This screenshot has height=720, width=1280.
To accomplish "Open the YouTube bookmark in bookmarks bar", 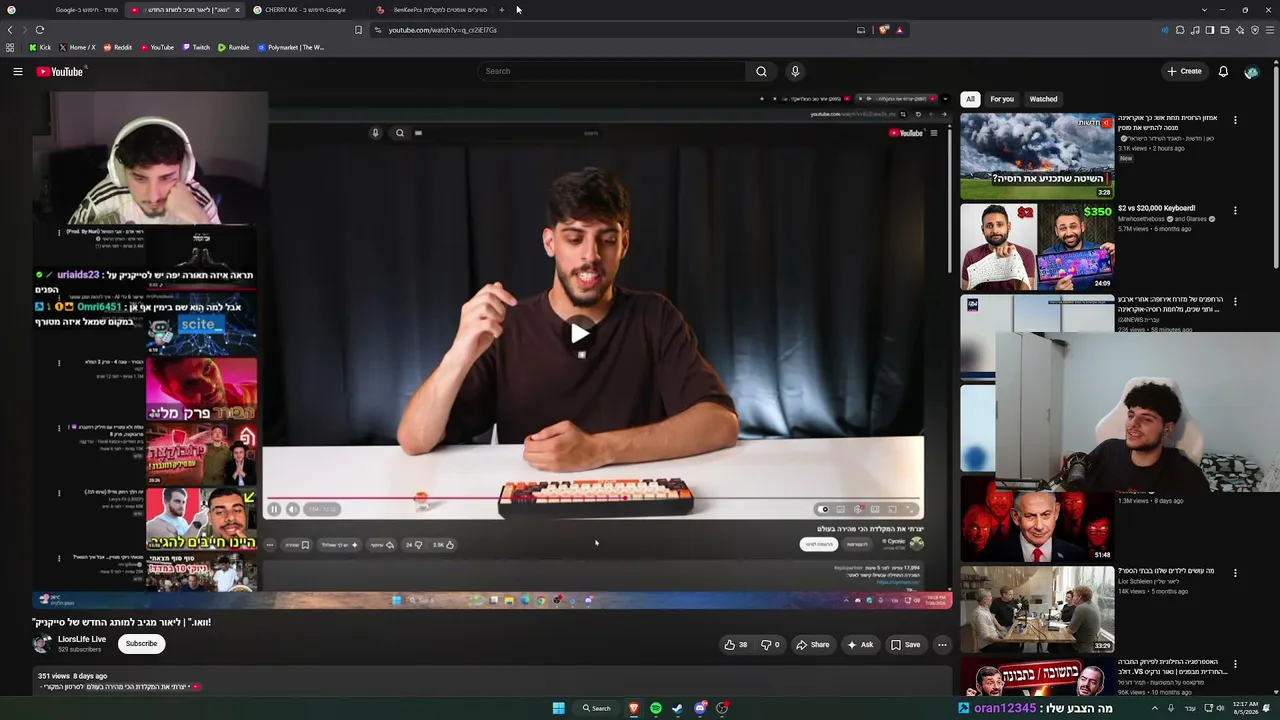I will click(x=157, y=47).
